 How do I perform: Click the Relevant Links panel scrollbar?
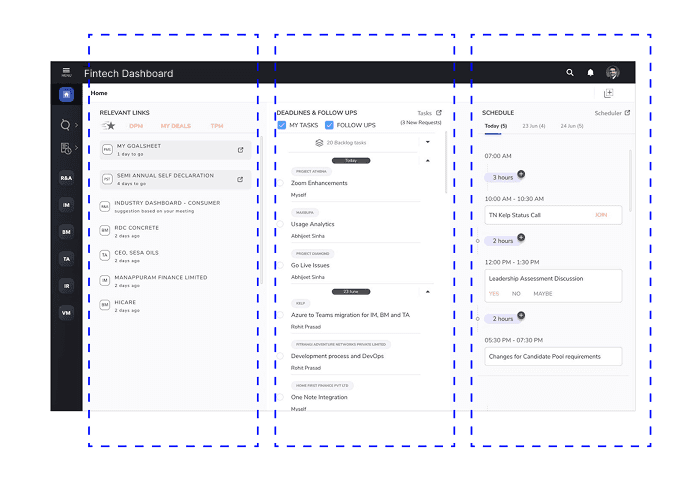click(262, 209)
